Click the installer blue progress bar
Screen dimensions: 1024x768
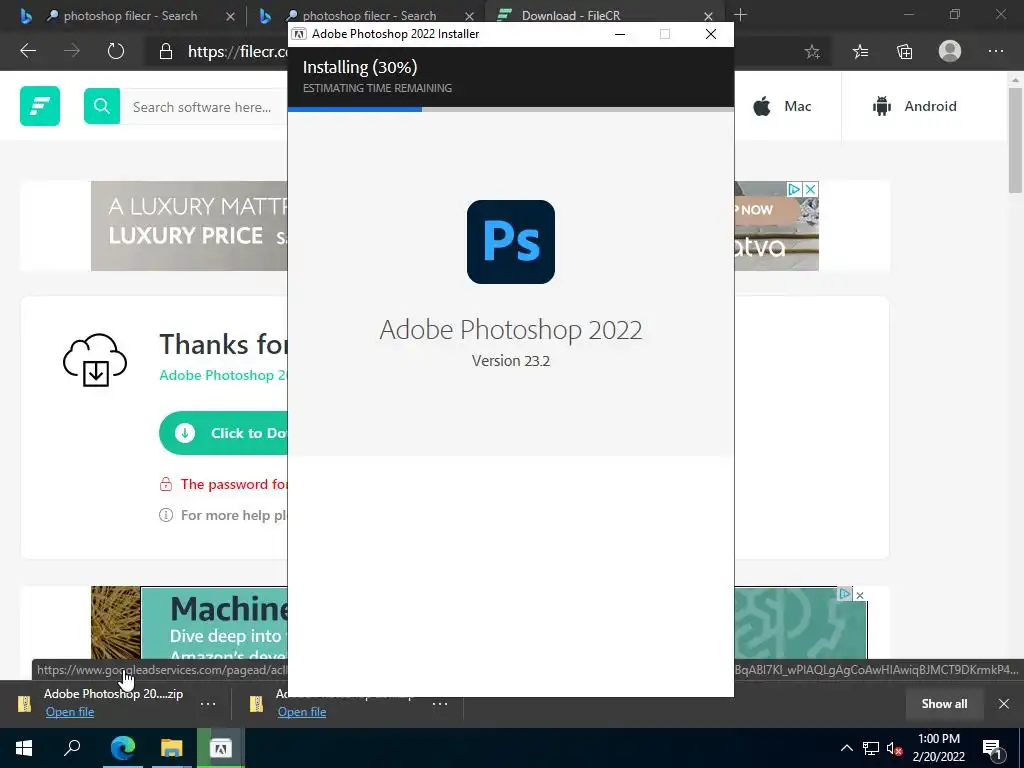coord(355,109)
